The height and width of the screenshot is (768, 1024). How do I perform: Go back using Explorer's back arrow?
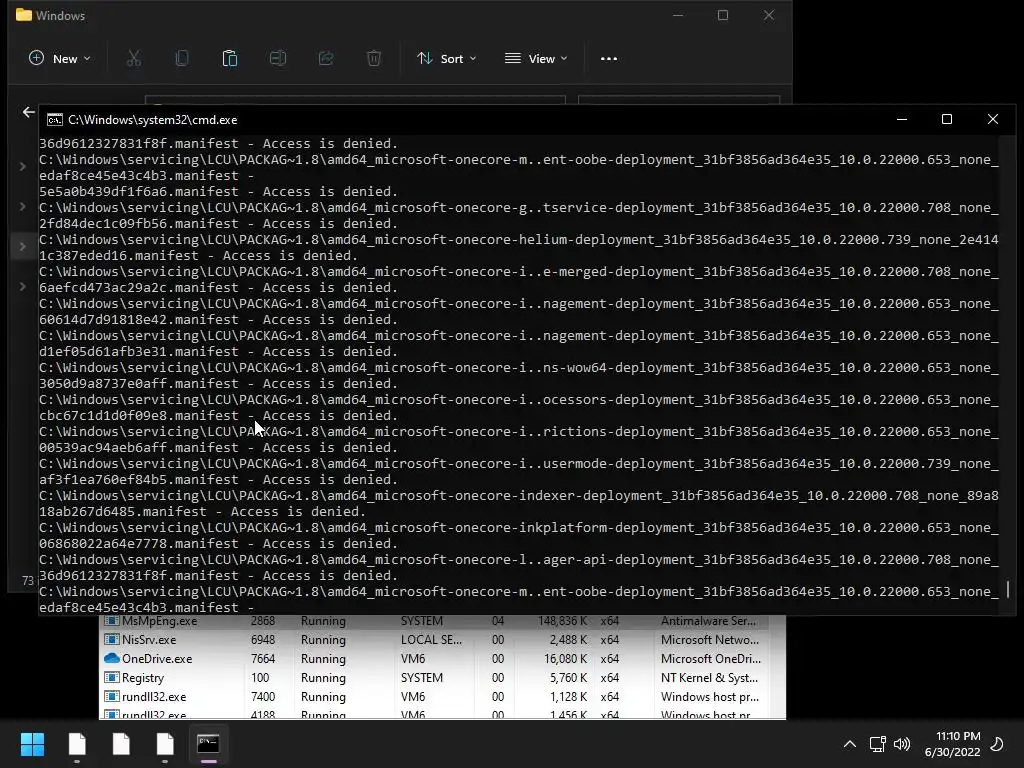(28, 112)
